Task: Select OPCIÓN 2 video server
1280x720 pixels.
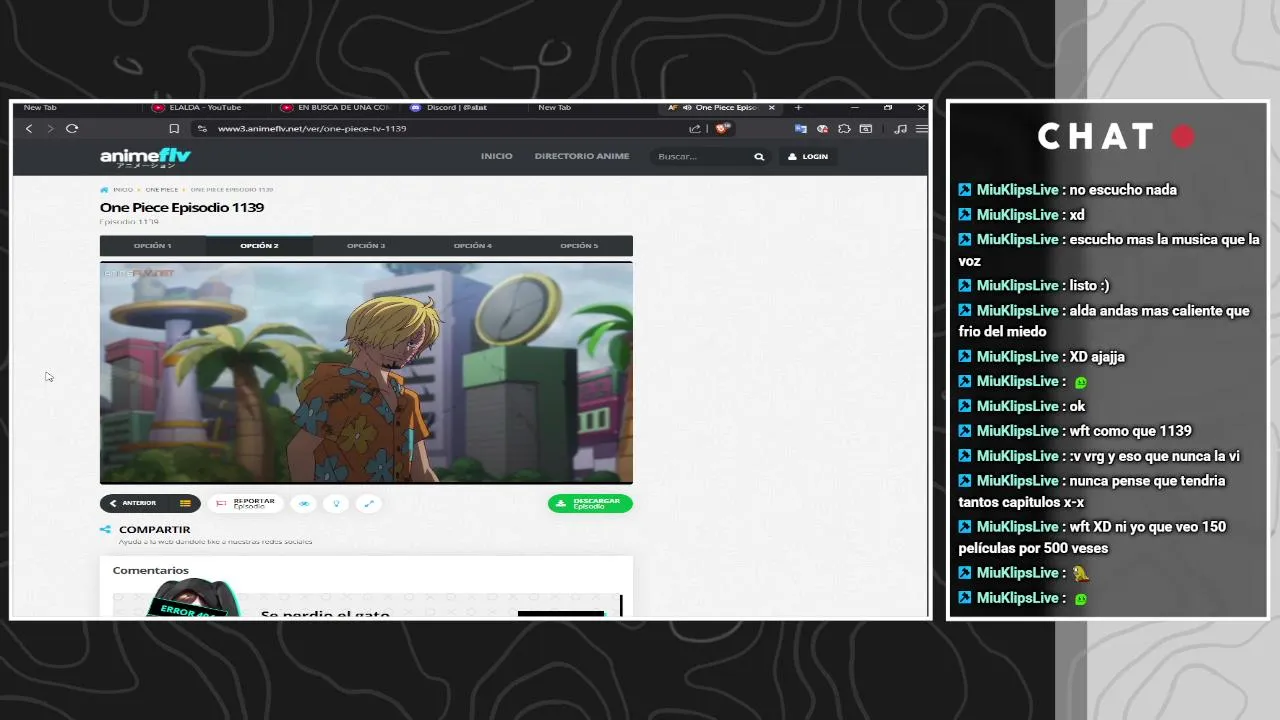Action: coord(259,246)
